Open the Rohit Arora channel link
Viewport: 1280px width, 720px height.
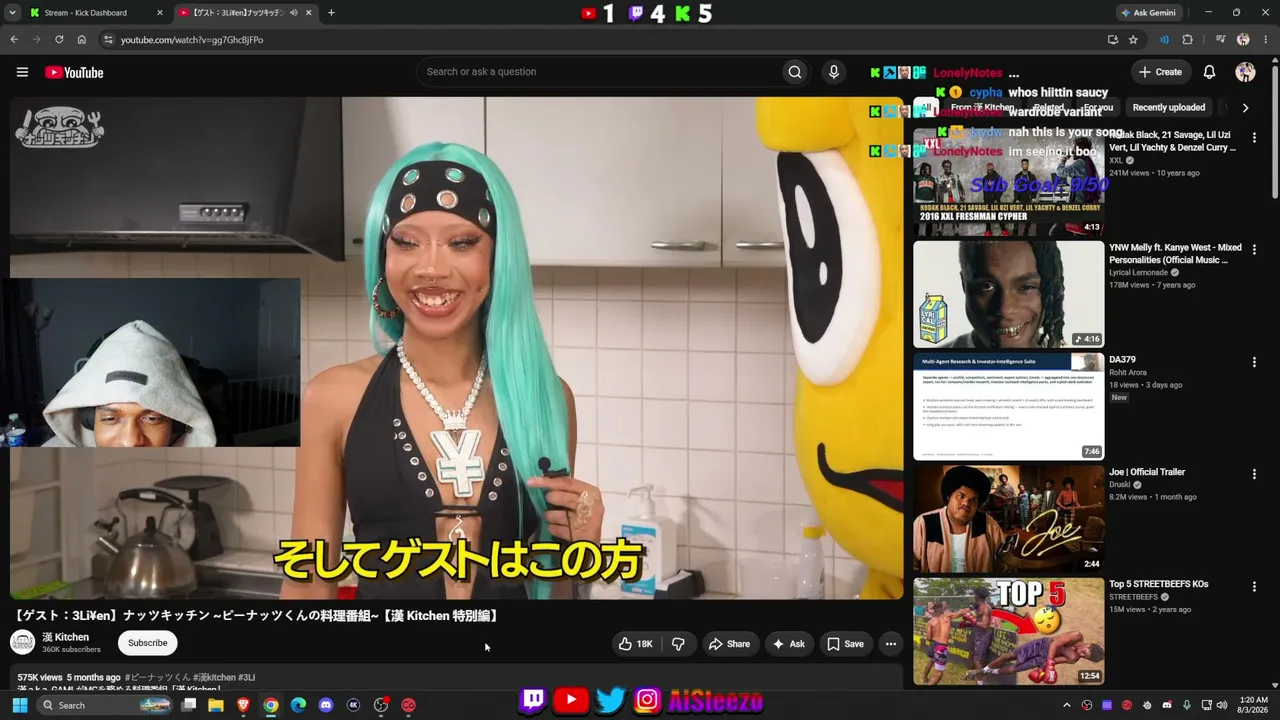[x=1128, y=372]
